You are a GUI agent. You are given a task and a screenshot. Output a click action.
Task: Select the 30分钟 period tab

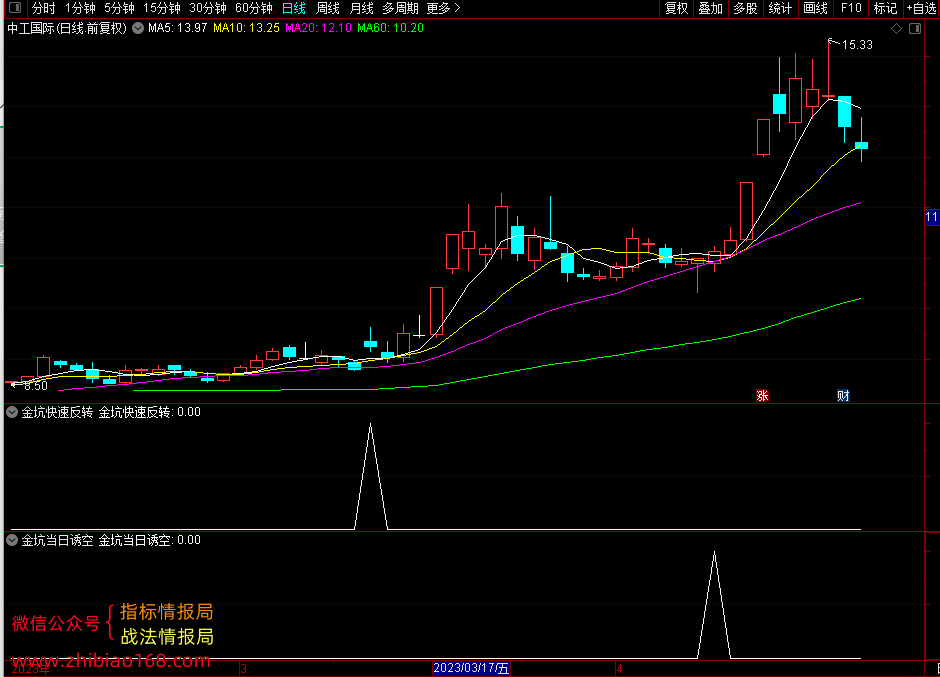[x=208, y=8]
